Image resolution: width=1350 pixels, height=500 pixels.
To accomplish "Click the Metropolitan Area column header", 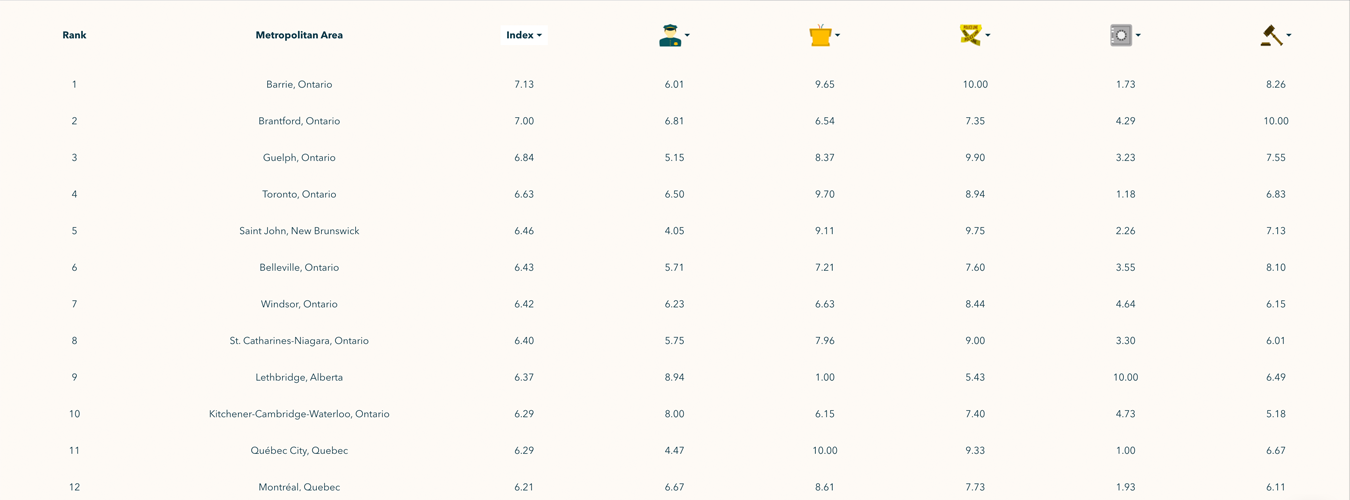I will (x=299, y=35).
